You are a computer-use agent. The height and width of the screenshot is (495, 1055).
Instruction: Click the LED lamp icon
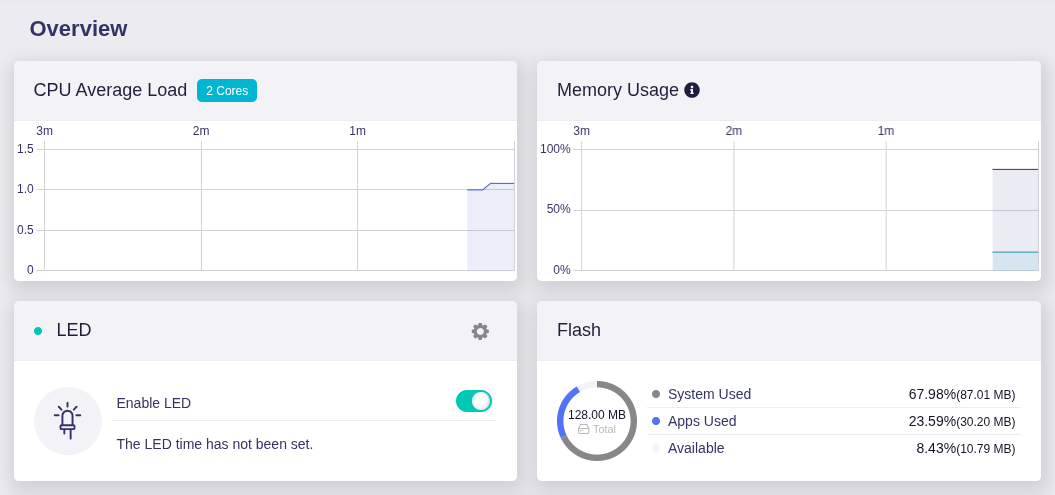click(x=68, y=421)
